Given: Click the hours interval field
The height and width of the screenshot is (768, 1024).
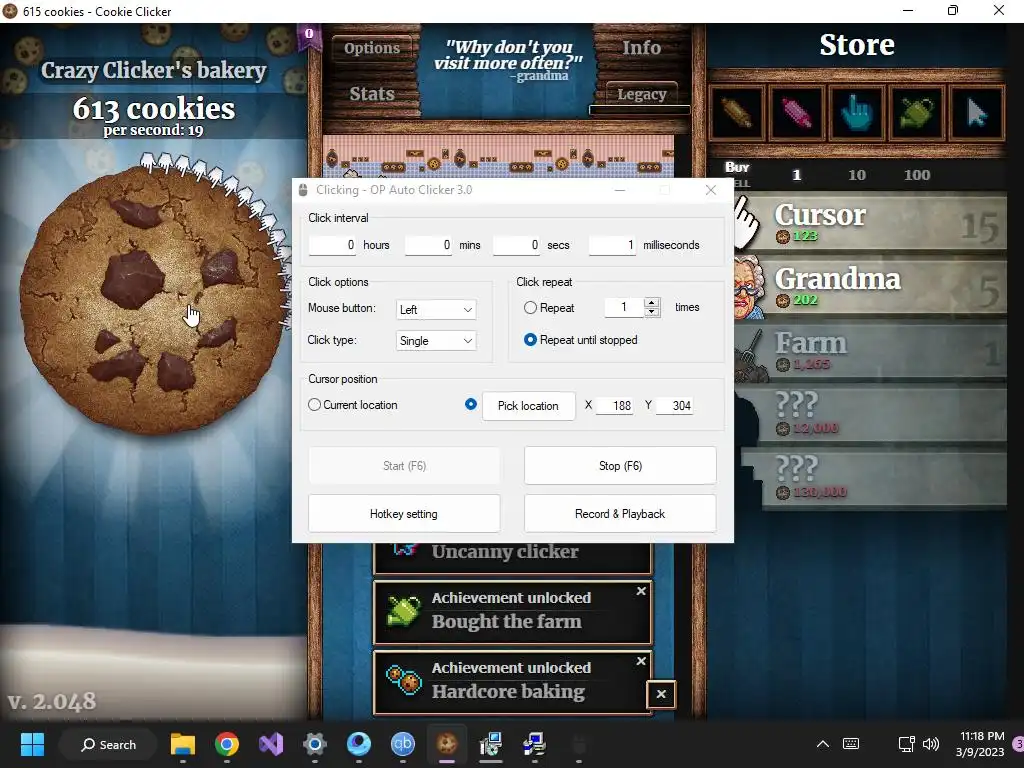Looking at the screenshot, I should point(332,245).
